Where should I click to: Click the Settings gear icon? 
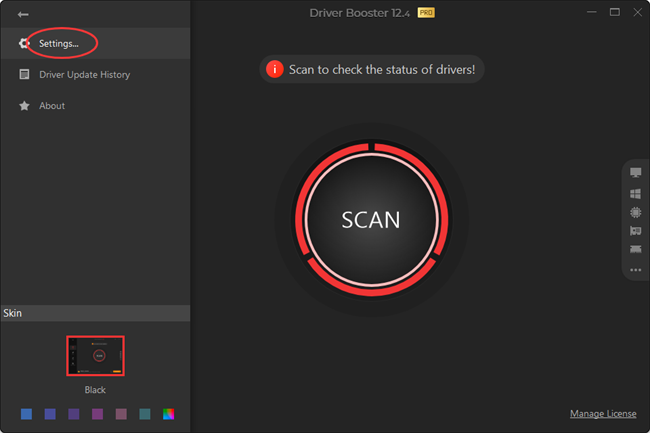coord(24,44)
